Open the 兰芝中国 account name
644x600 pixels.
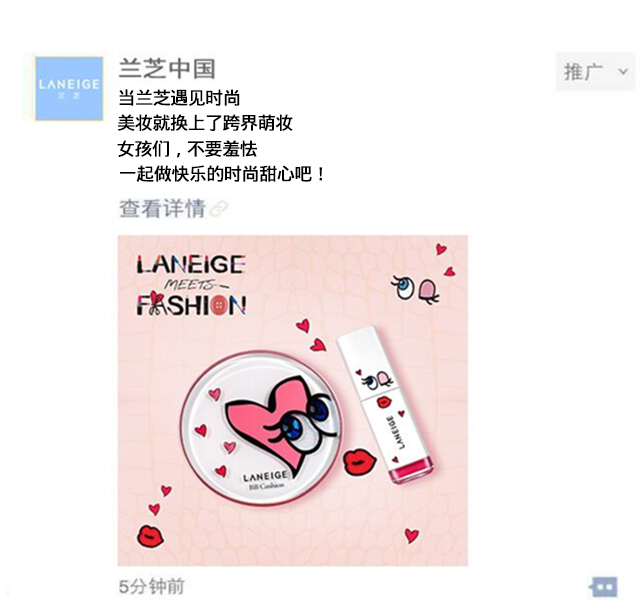point(167,69)
